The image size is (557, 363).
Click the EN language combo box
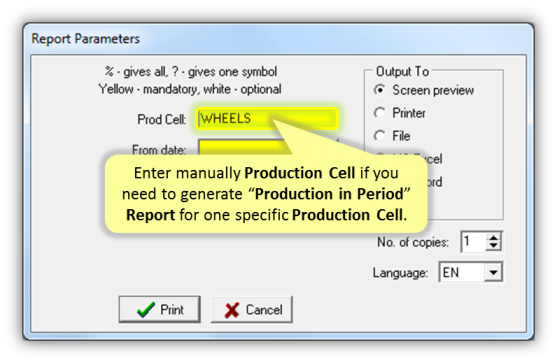470,272
